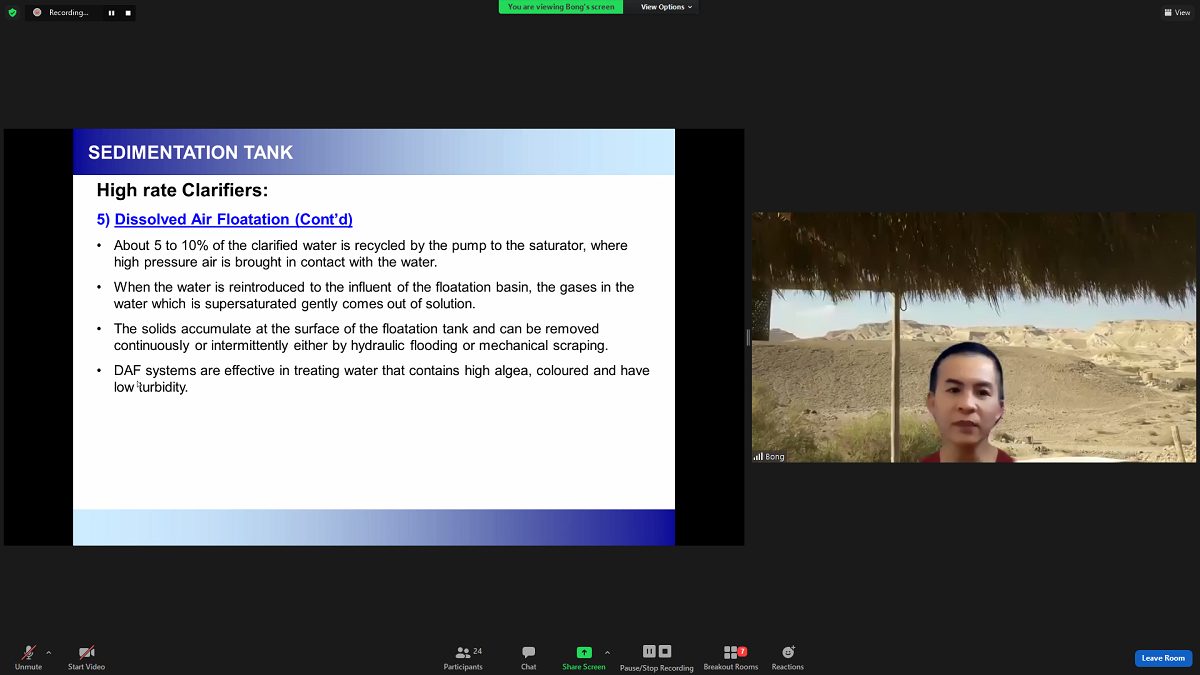Open Breakout Rooms
Viewport: 1200px width, 675px height.
[731, 657]
